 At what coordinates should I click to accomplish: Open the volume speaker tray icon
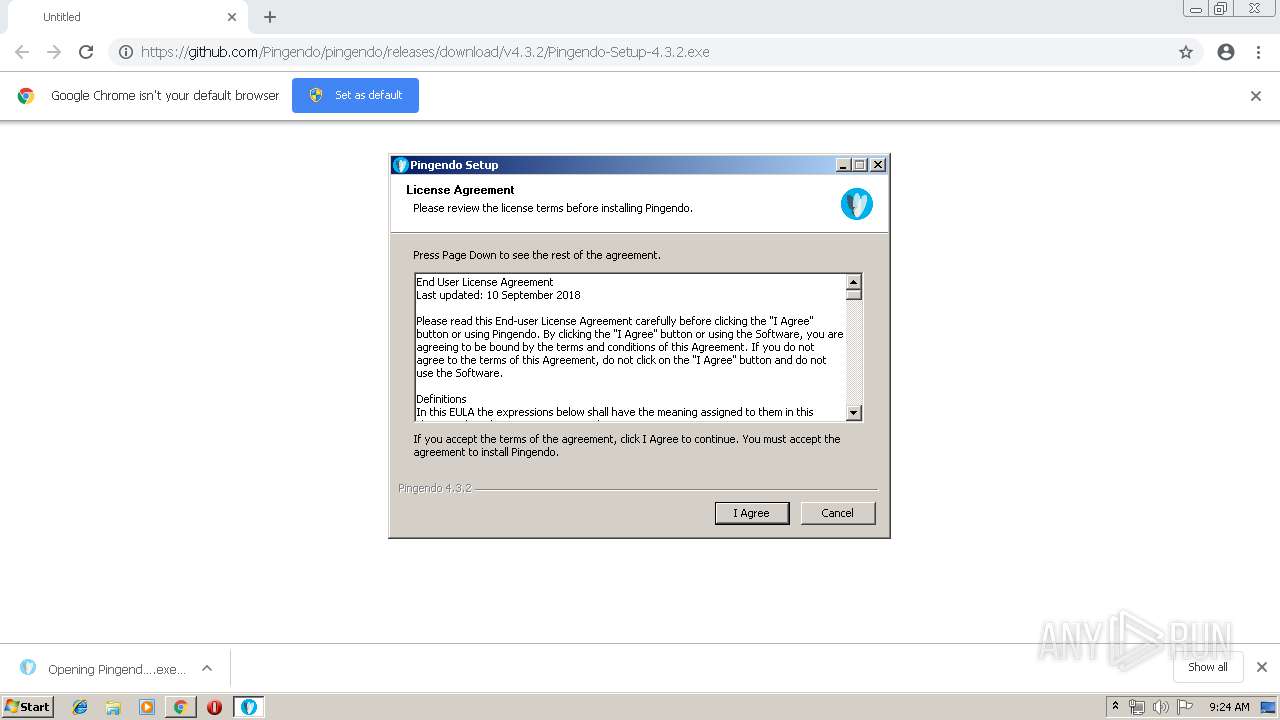[x=1161, y=707]
